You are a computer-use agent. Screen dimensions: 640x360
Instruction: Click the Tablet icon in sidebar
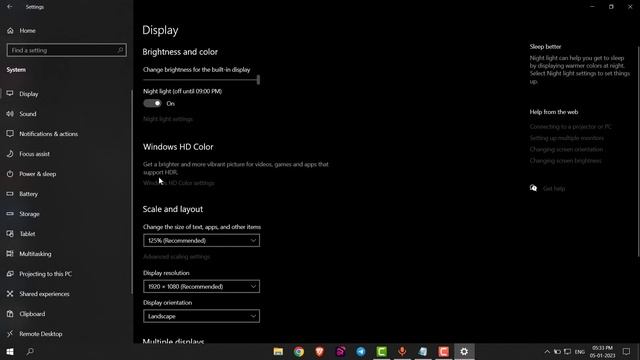[x=10, y=234]
